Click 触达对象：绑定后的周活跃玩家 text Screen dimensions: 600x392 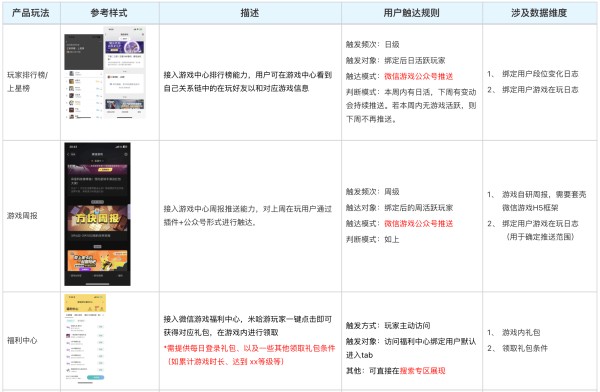click(399, 208)
